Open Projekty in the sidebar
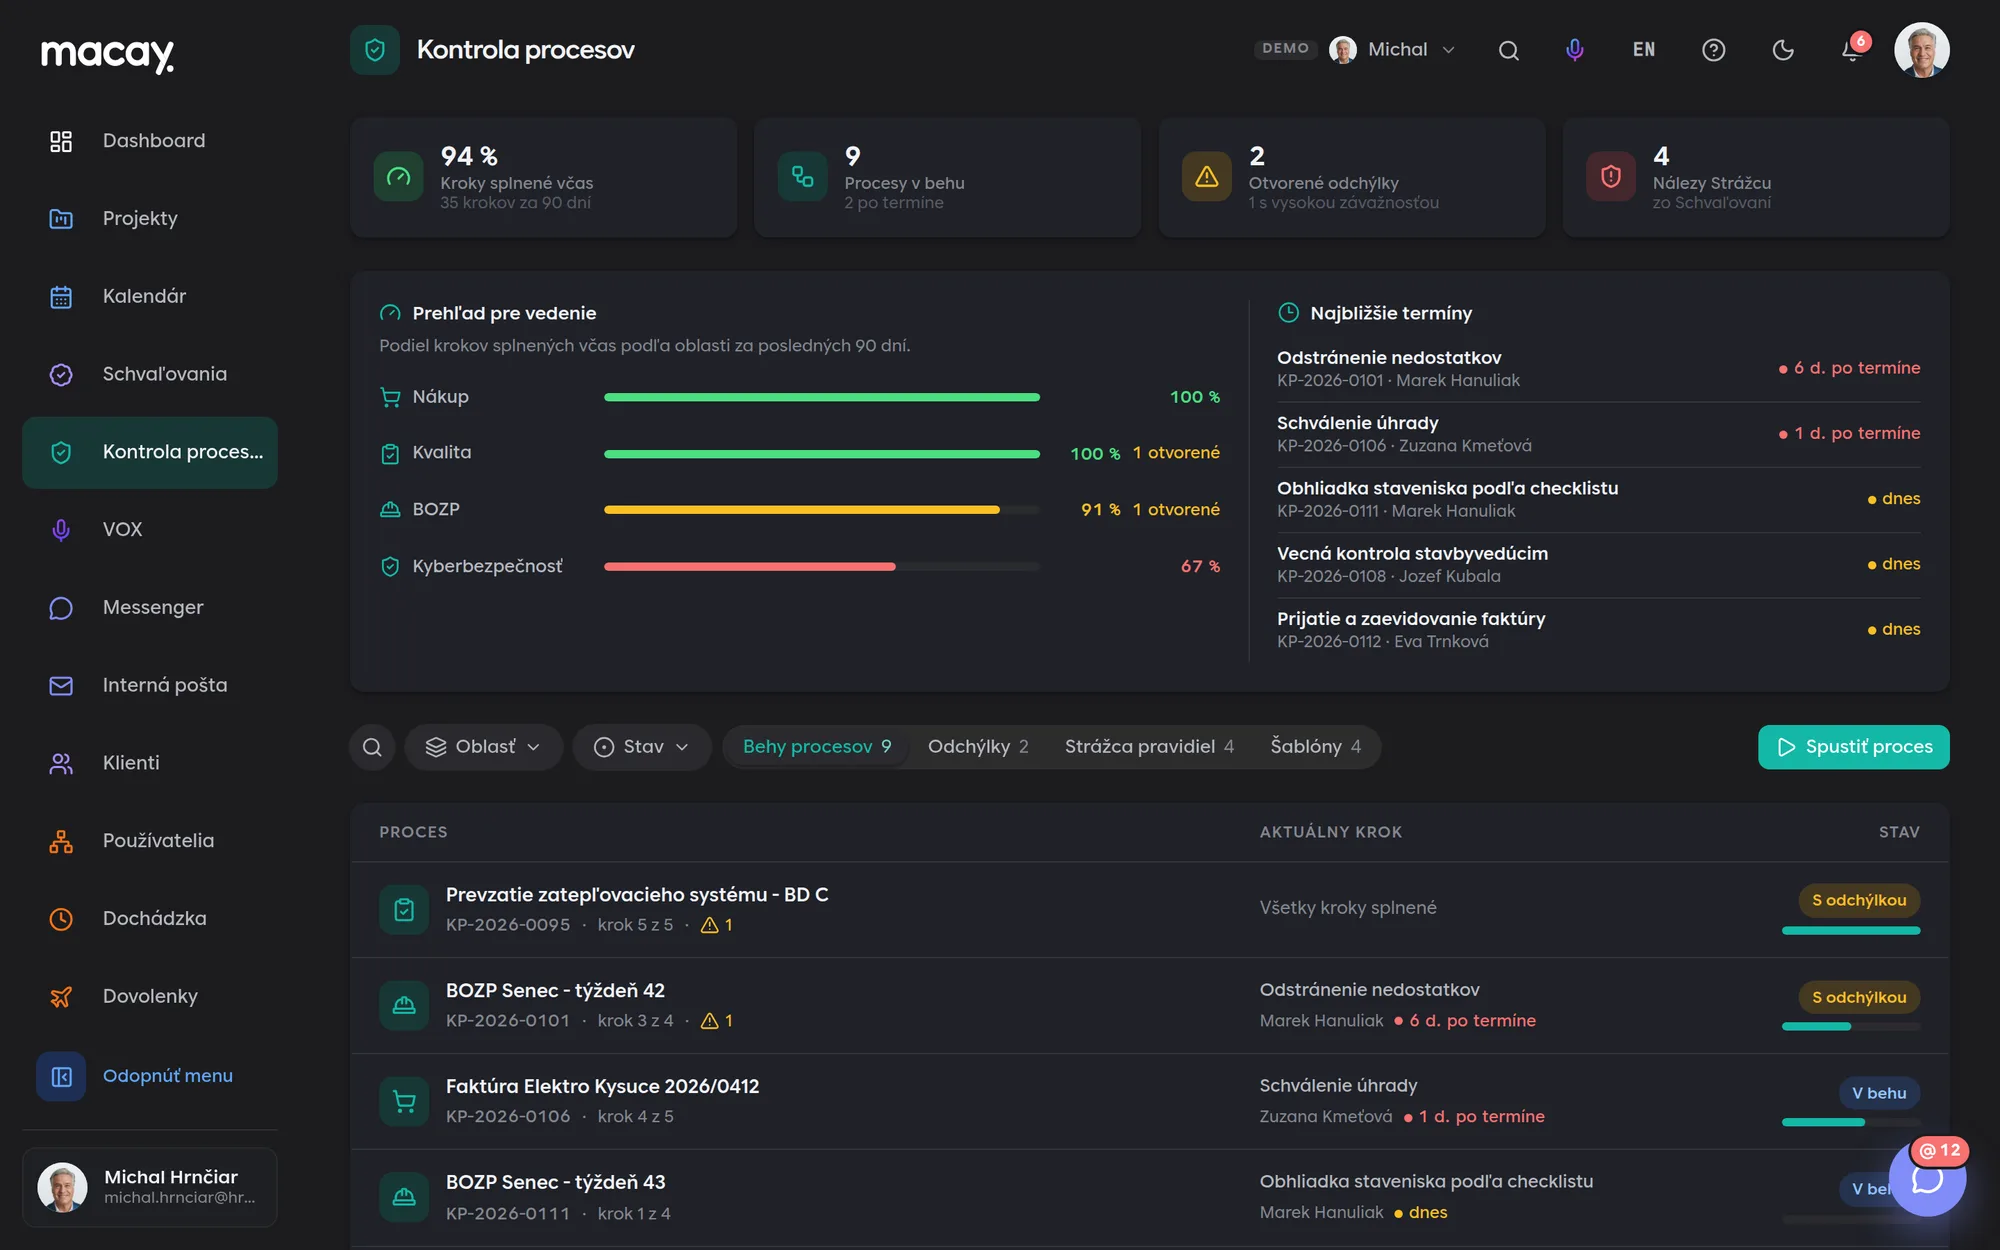Image resolution: width=2000 pixels, height=1250 pixels. [x=150, y=219]
